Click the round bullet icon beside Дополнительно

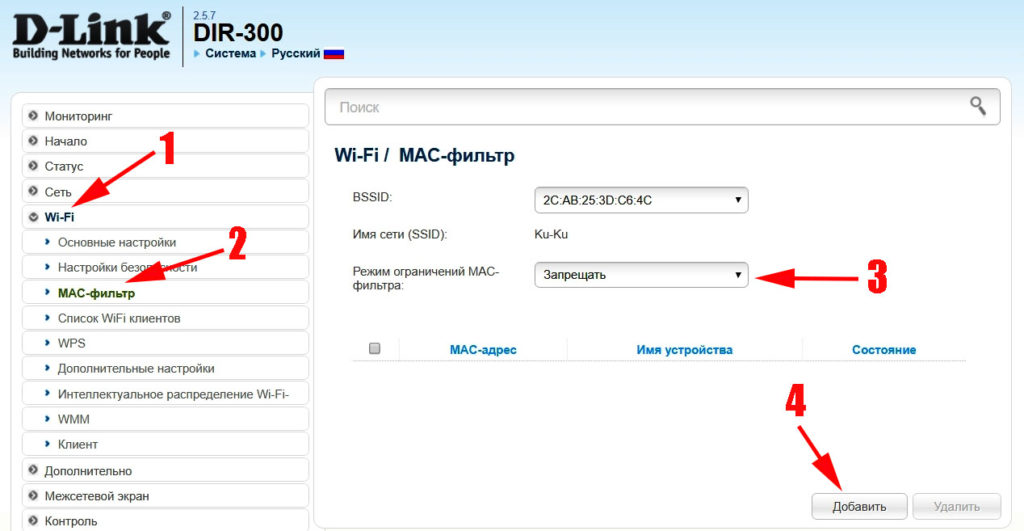tap(33, 470)
